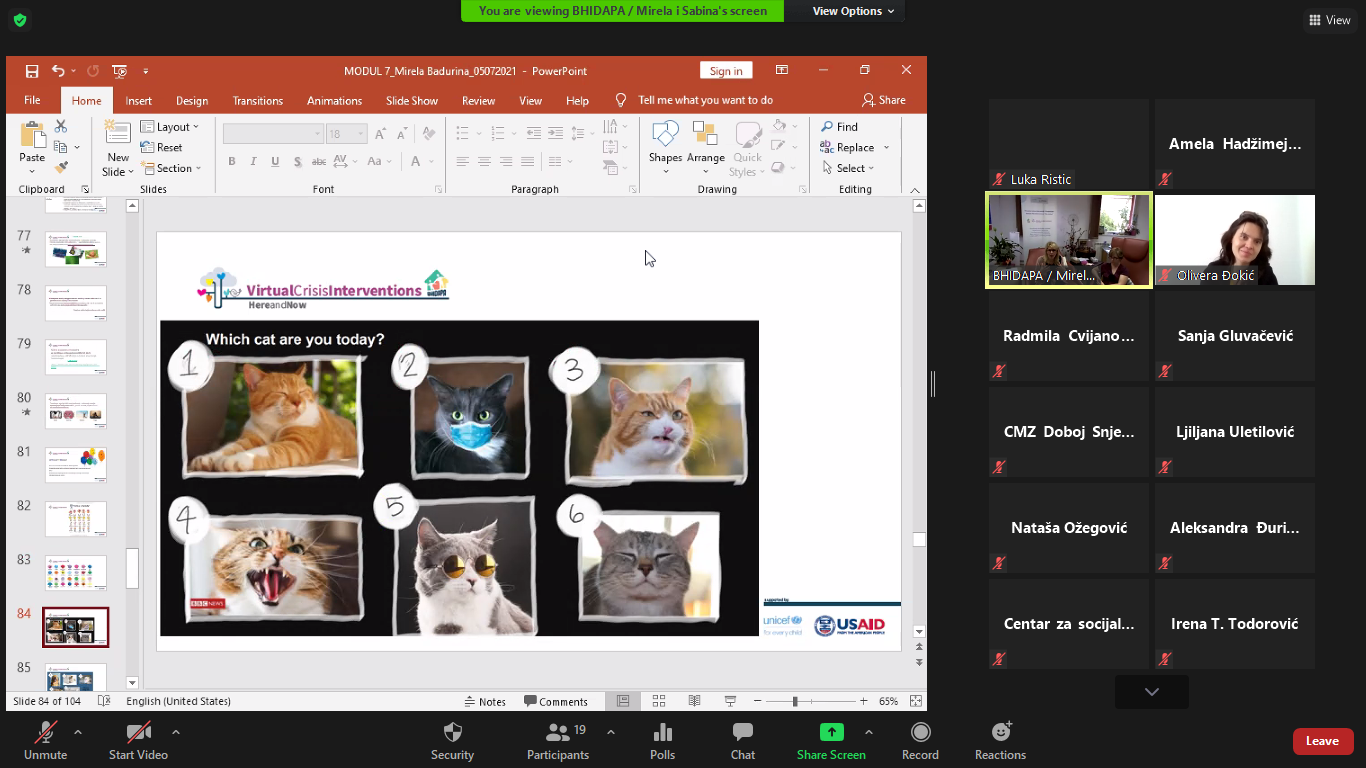Select slide 83 thumbnail
Viewport: 1366px width, 768px height.
[x=76, y=573]
